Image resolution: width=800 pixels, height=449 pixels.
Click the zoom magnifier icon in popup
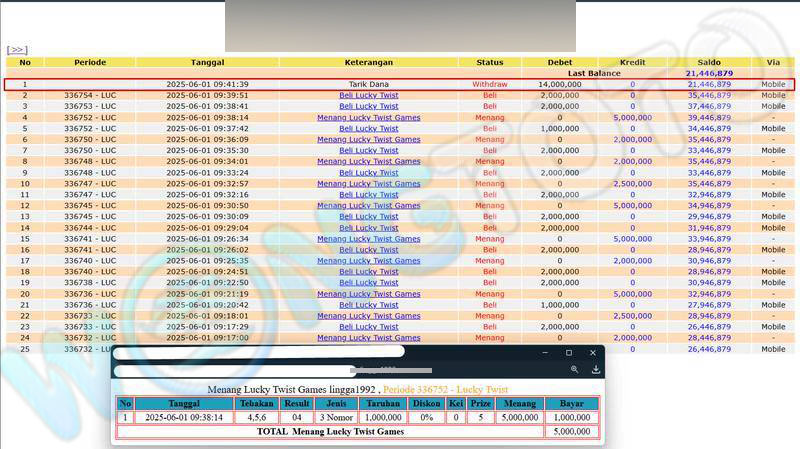574,369
